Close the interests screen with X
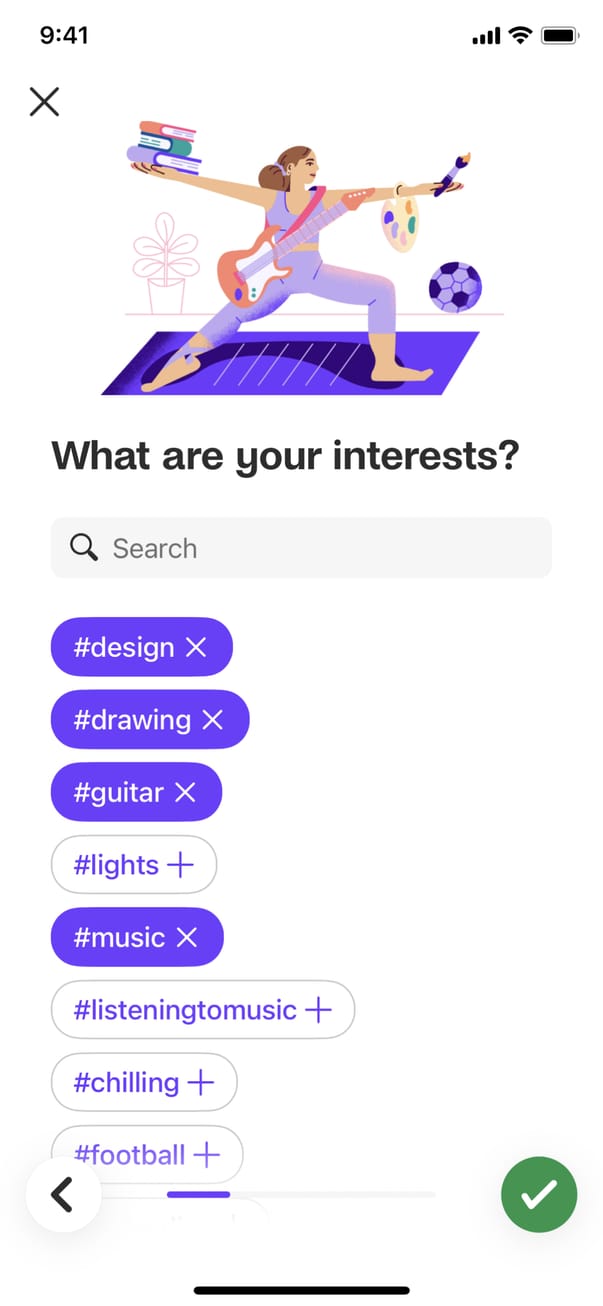Image resolution: width=603 pixels, height=1306 pixels. (x=44, y=101)
